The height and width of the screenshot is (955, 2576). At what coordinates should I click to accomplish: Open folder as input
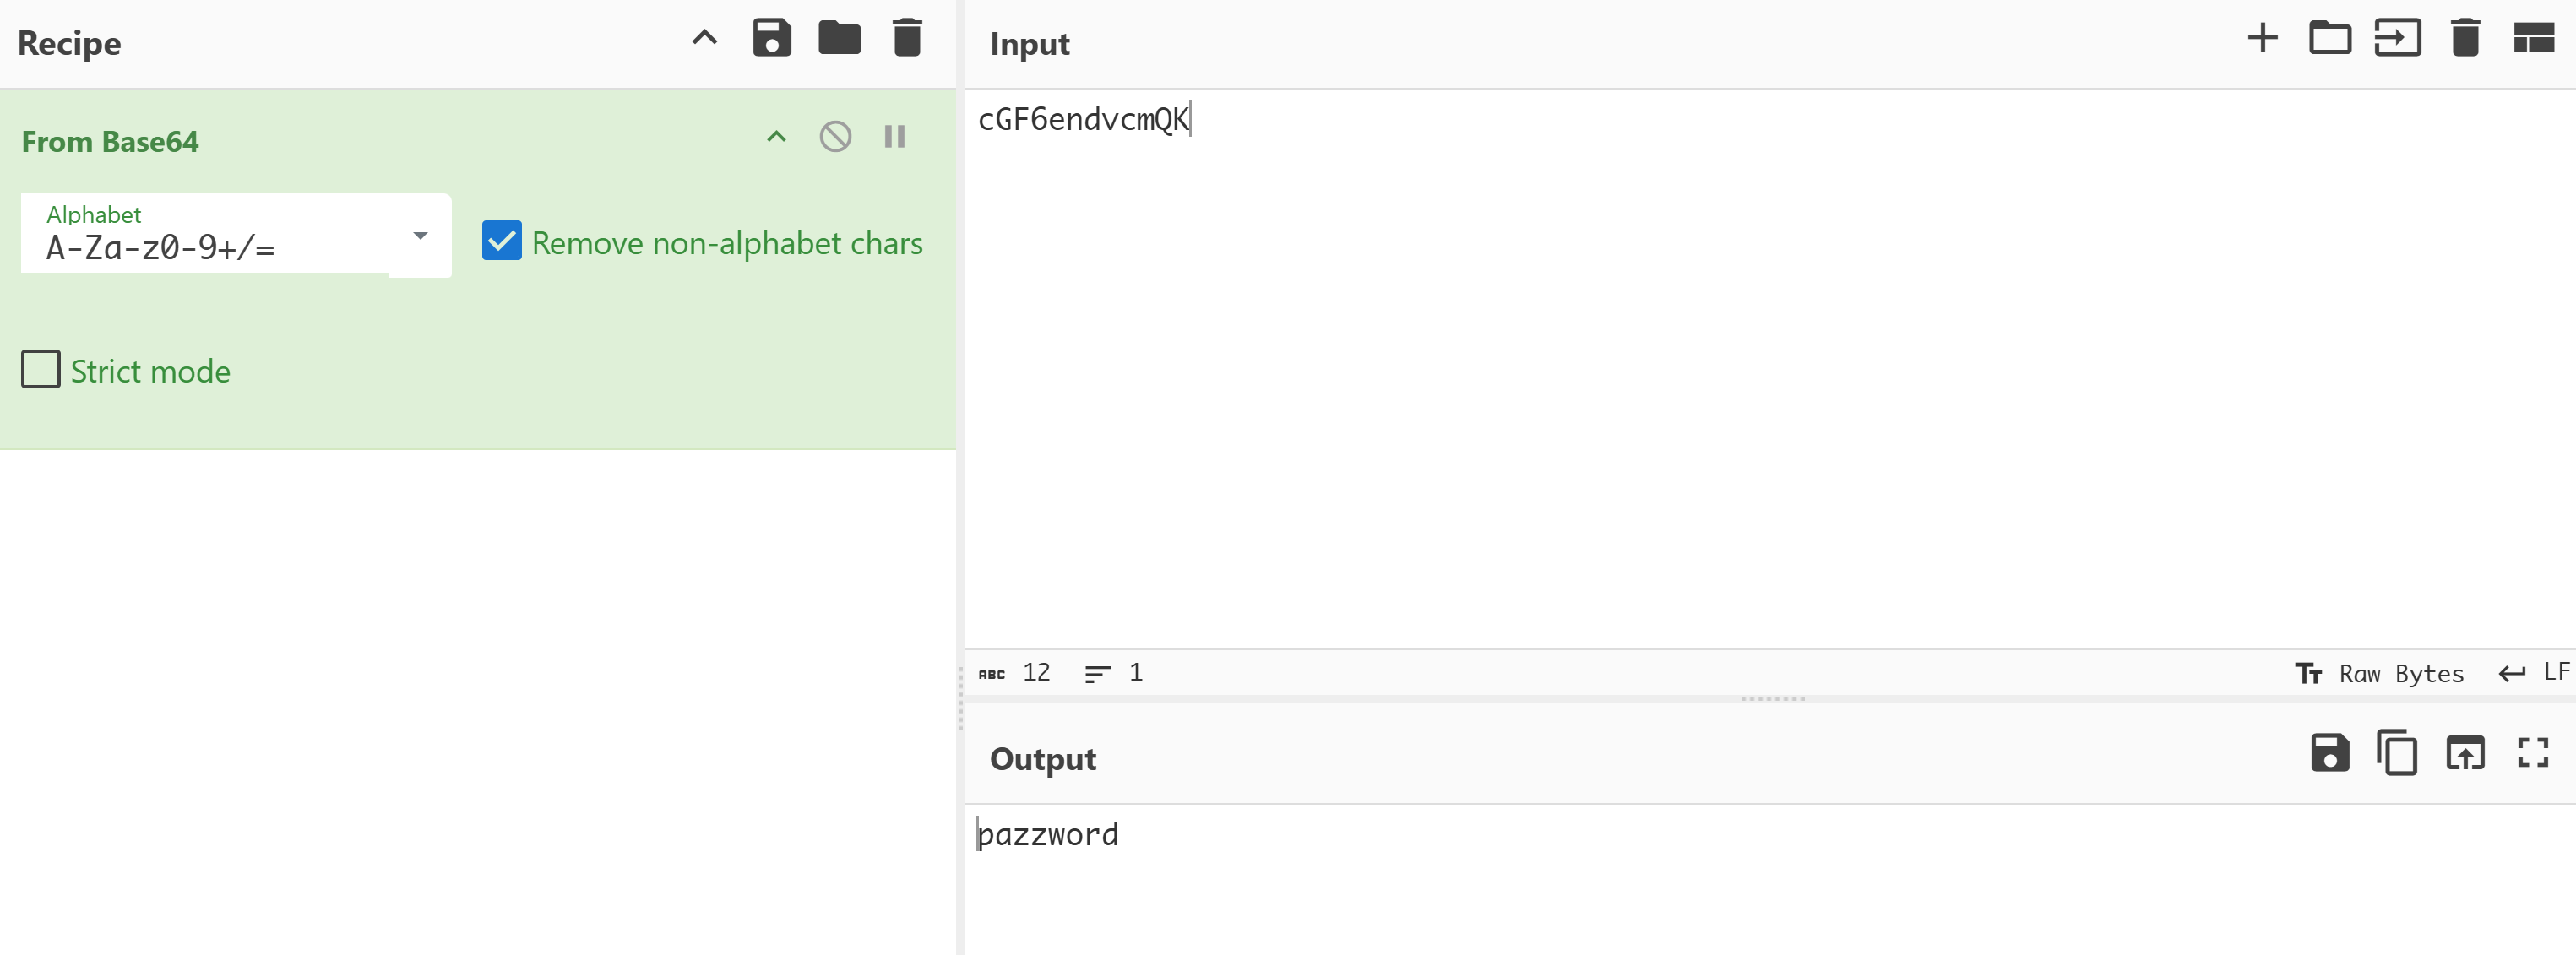(x=2329, y=38)
